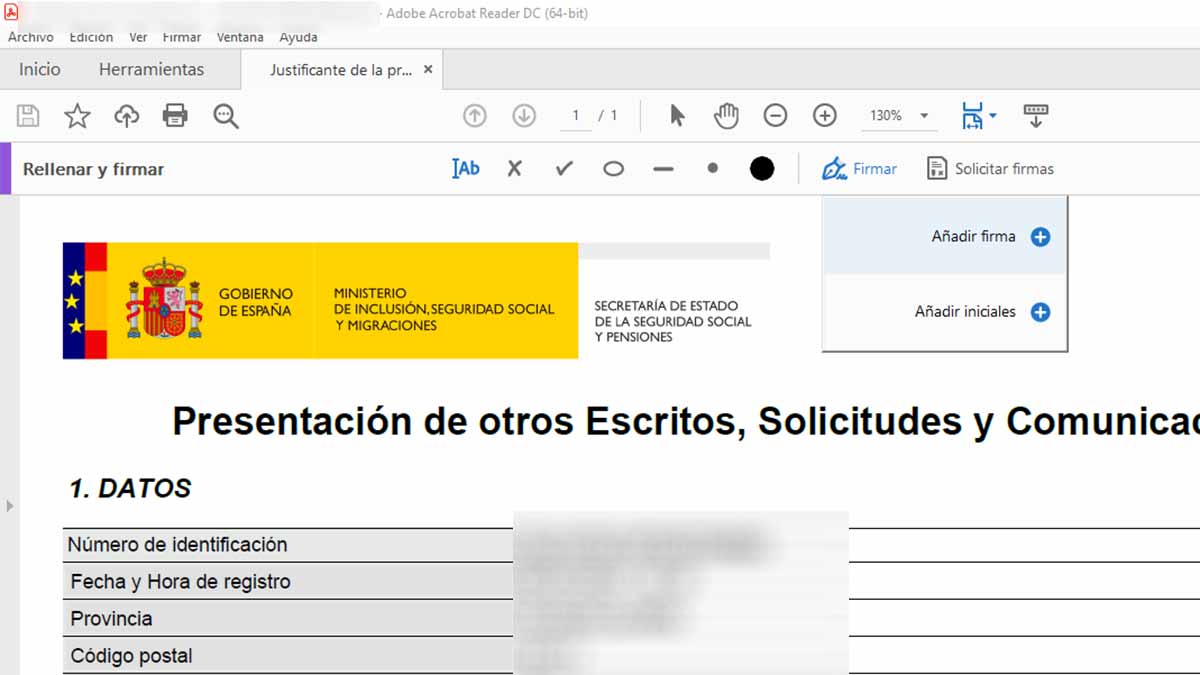
Task: Zoom out with the minus icon
Action: coord(775,116)
